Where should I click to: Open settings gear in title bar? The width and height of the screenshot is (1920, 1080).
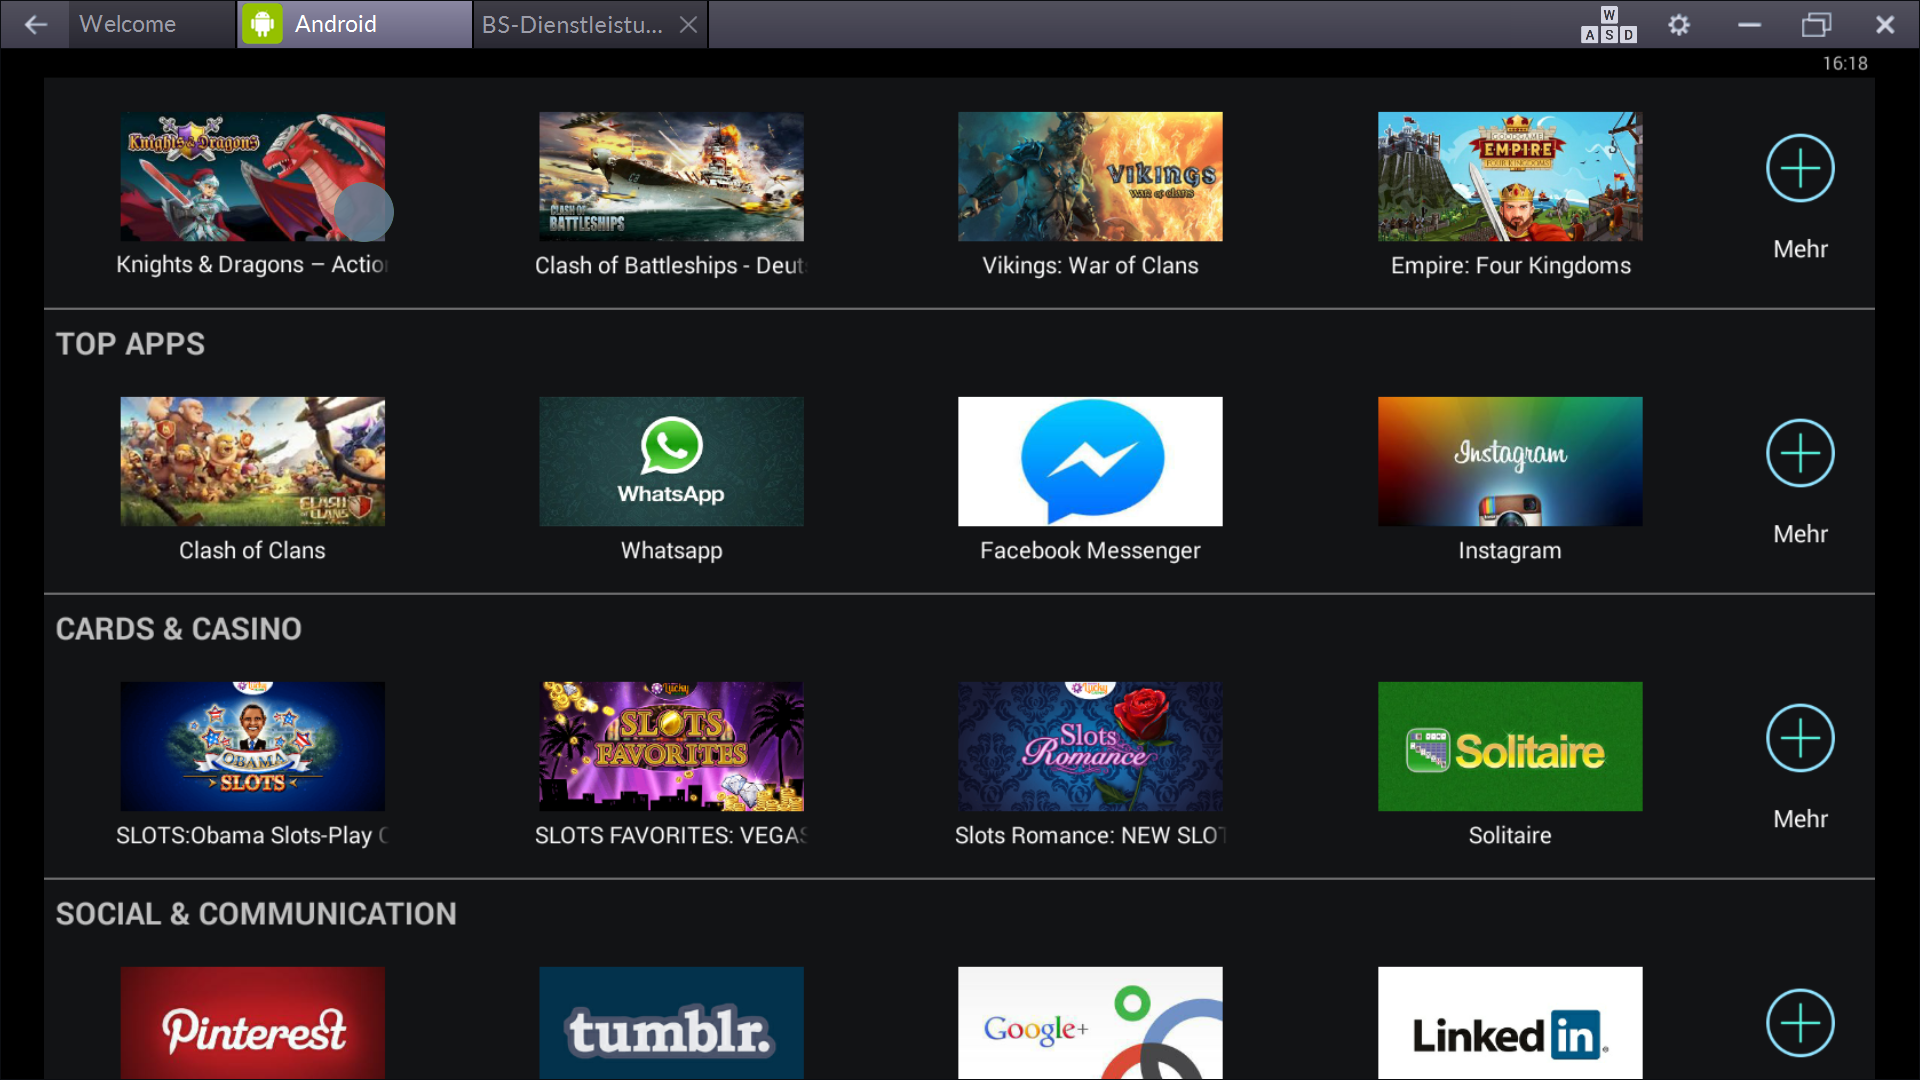[x=1679, y=25]
